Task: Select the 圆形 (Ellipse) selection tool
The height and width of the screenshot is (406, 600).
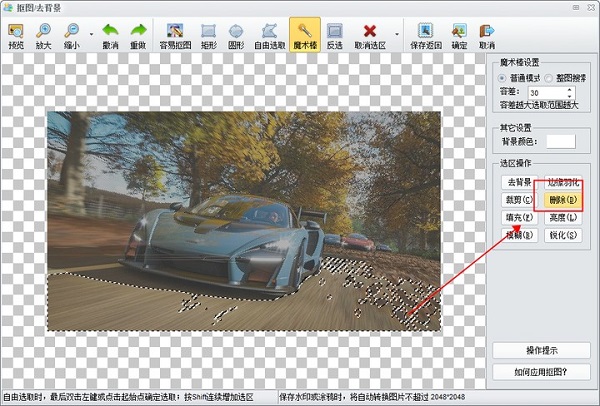Action: 237,35
